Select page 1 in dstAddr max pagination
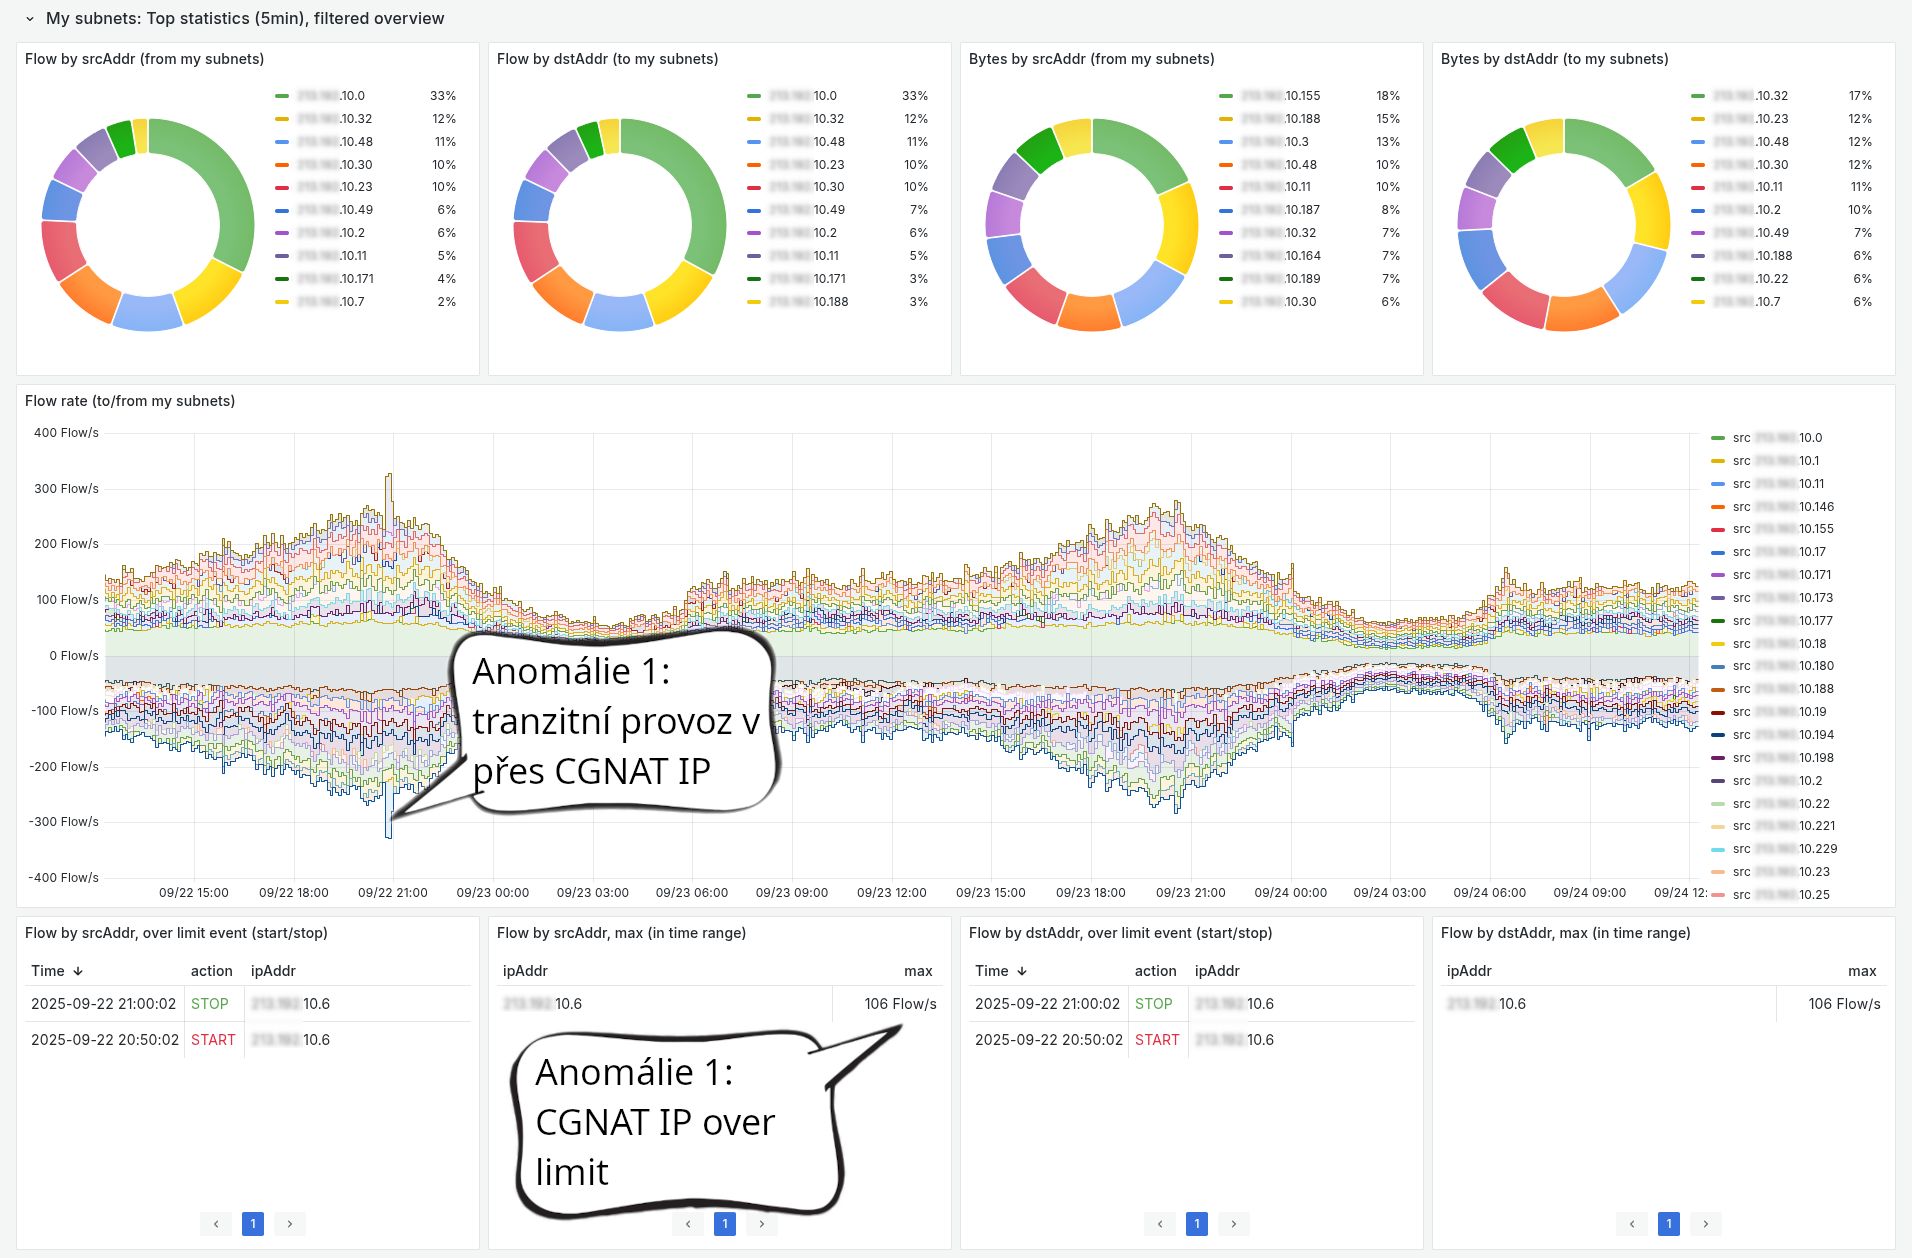 pyautogui.click(x=1668, y=1223)
